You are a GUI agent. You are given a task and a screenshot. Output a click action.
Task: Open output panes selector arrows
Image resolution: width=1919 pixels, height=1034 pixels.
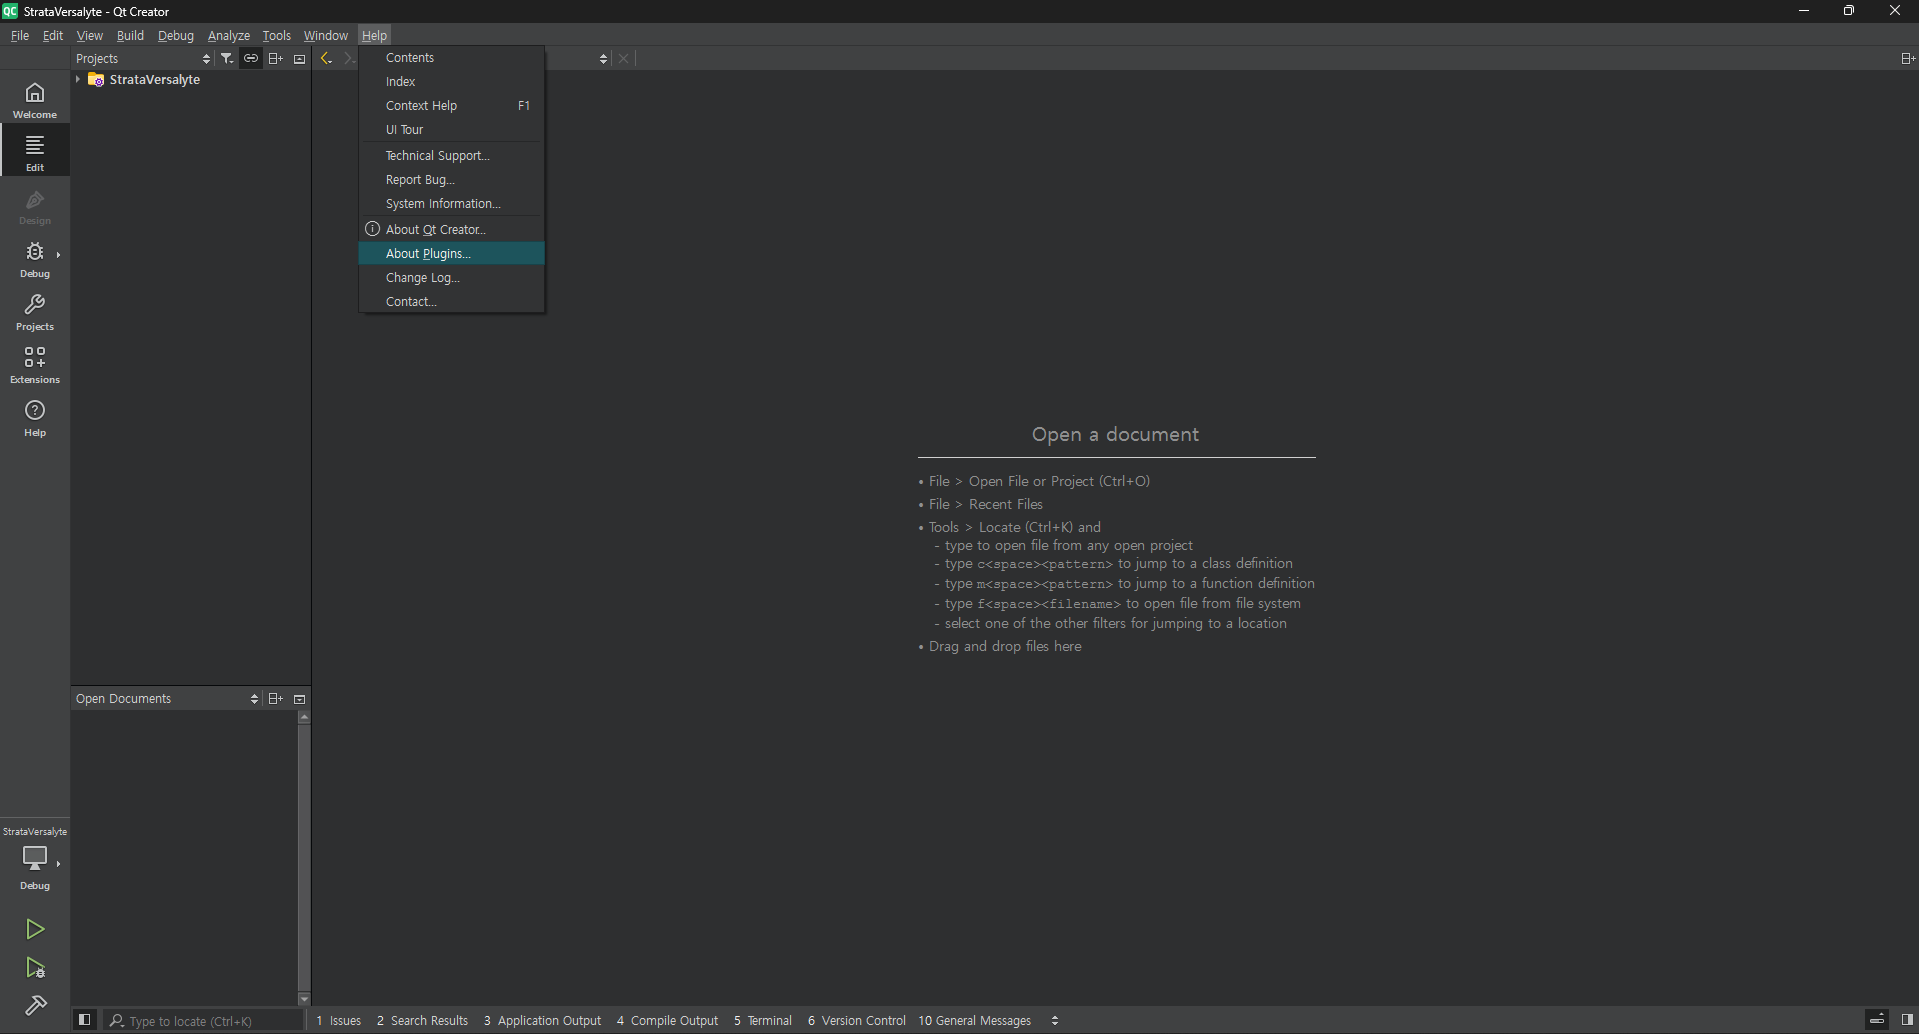click(1055, 1020)
